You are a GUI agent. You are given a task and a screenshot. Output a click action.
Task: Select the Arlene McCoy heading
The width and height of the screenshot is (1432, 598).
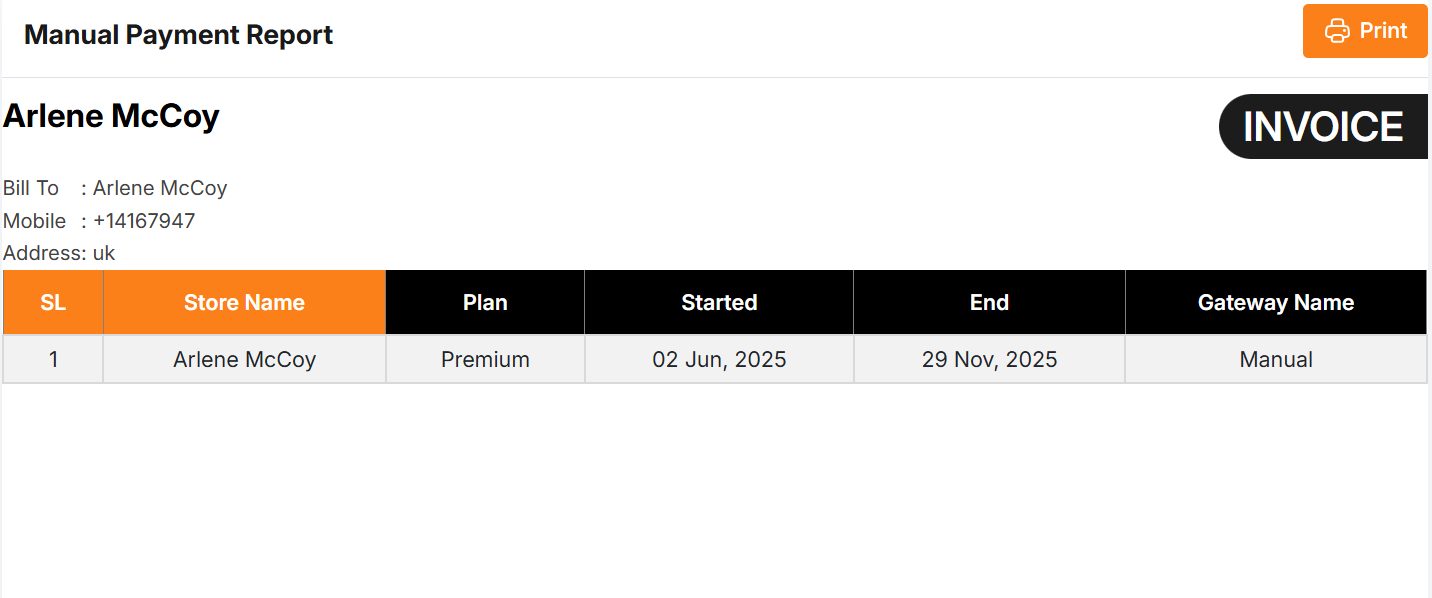(x=111, y=116)
